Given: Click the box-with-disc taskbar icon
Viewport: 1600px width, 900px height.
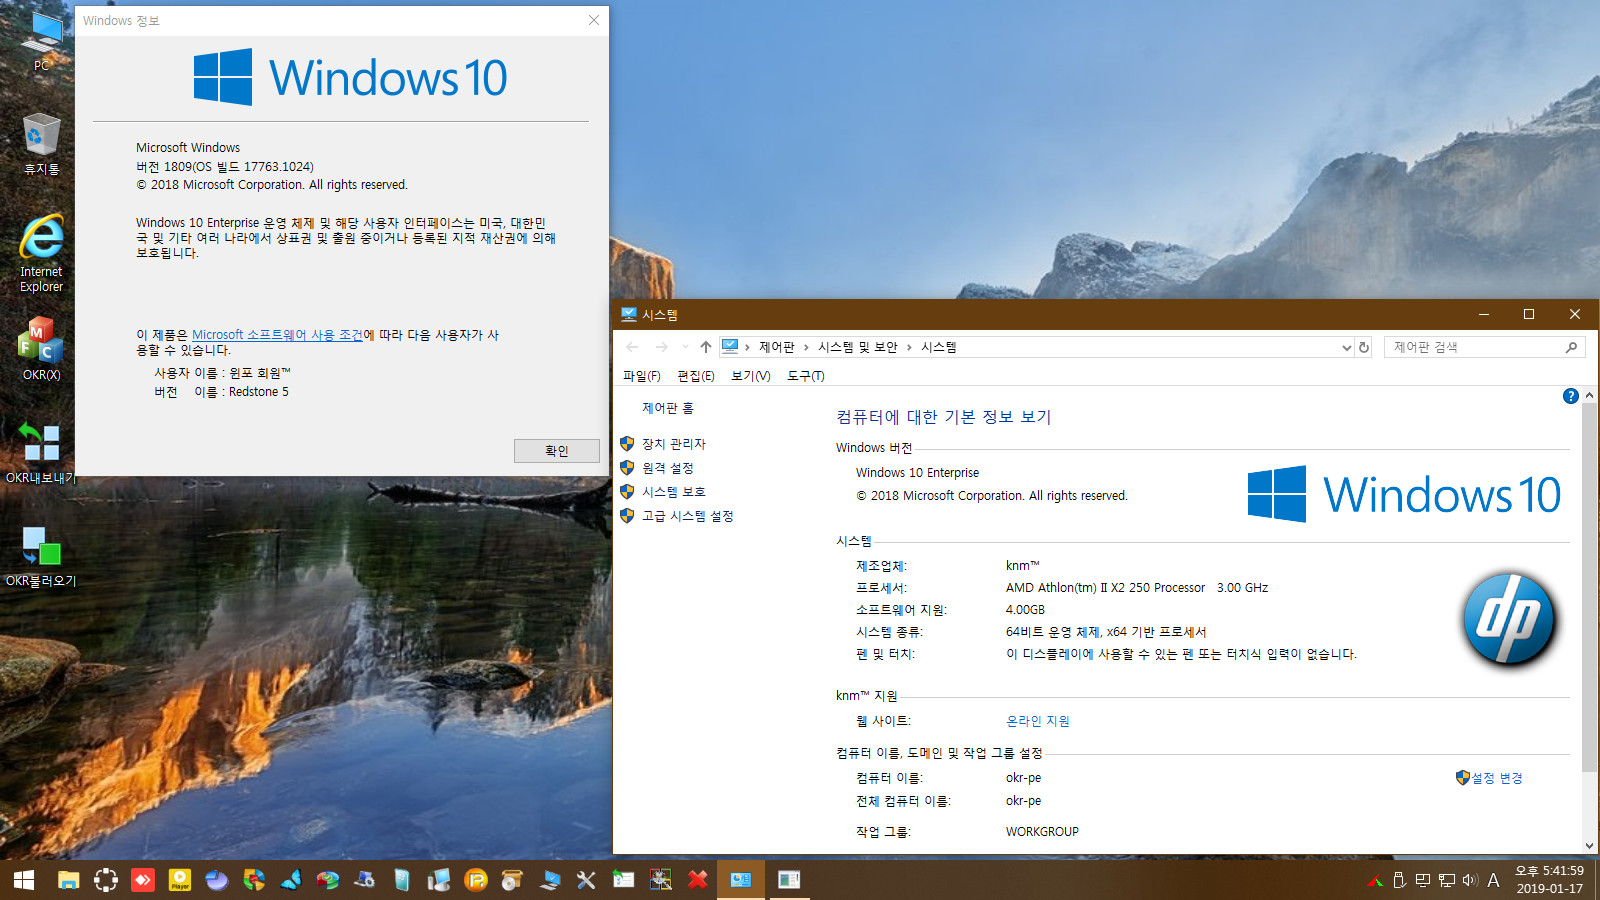Looking at the screenshot, I should (x=513, y=880).
